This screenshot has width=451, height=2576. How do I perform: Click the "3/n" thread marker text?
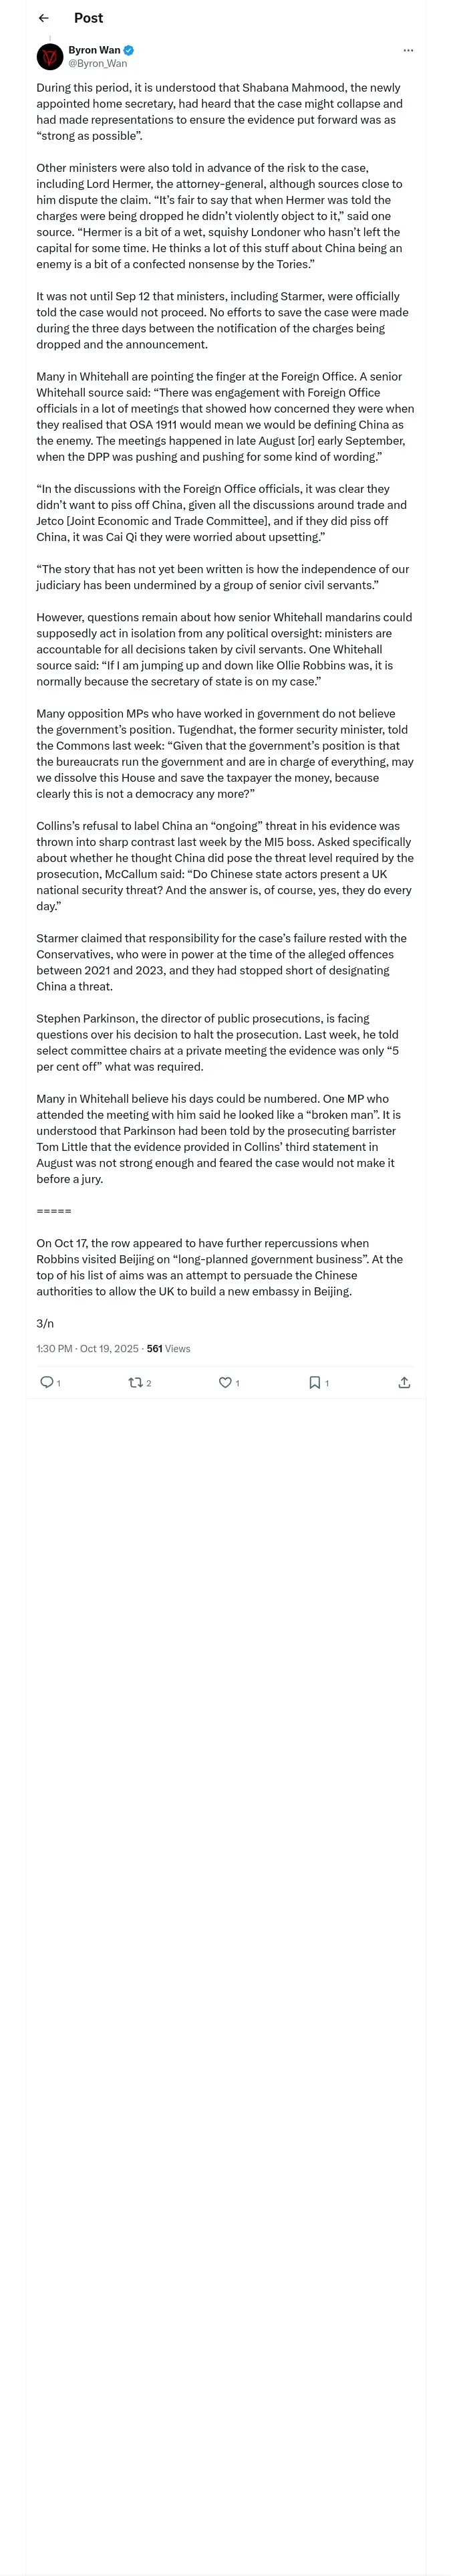coord(45,1323)
